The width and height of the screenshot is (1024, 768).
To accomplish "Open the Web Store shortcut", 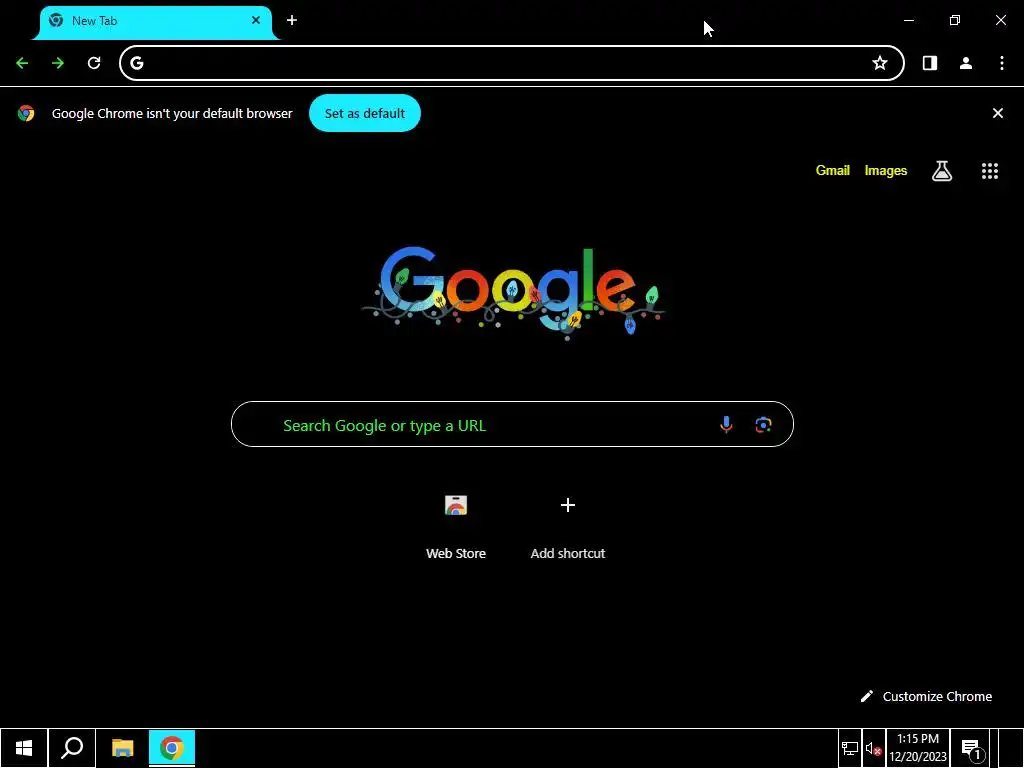I will coord(456,526).
